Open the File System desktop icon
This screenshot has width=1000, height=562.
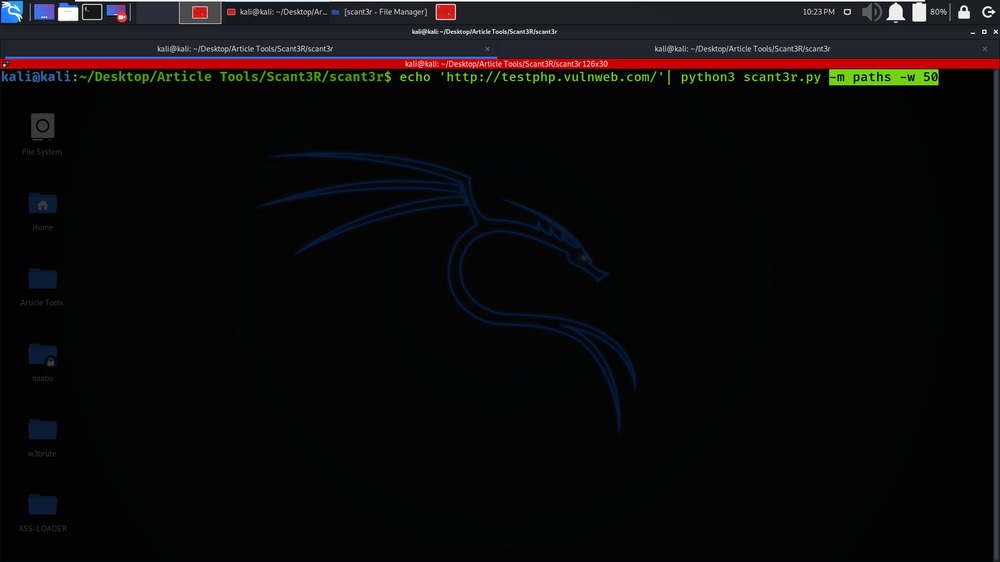[x=42, y=135]
